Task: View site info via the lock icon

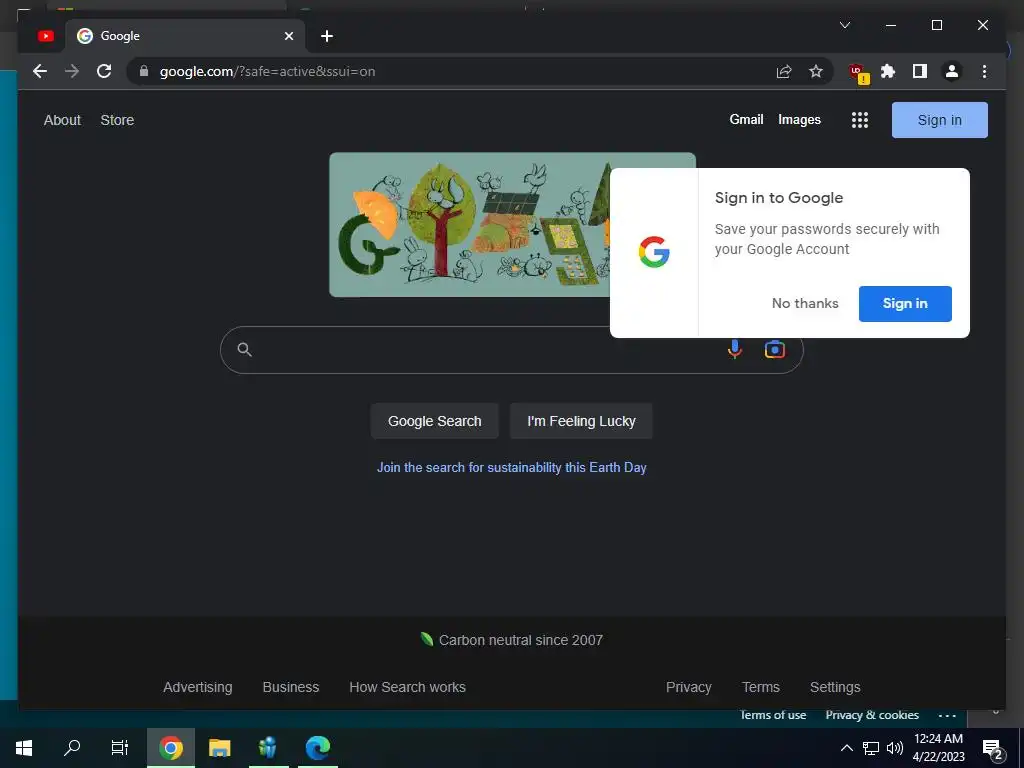Action: point(144,71)
